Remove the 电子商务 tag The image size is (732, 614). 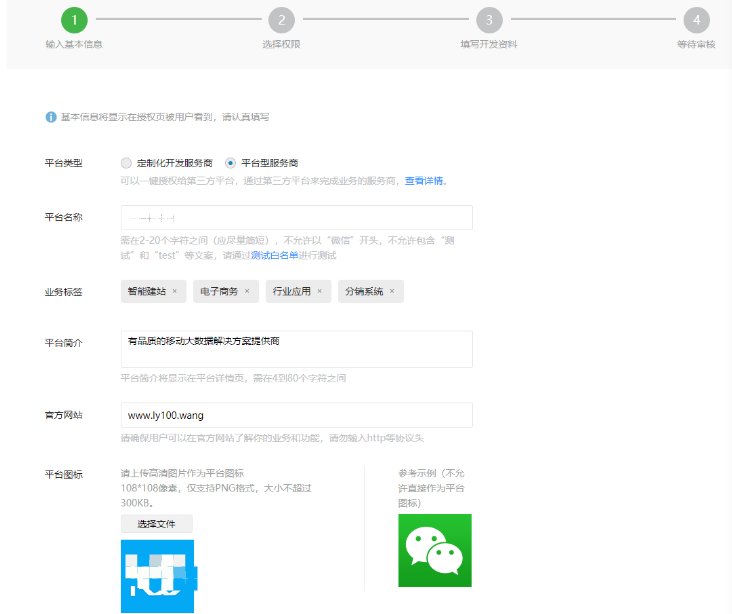pos(247,292)
